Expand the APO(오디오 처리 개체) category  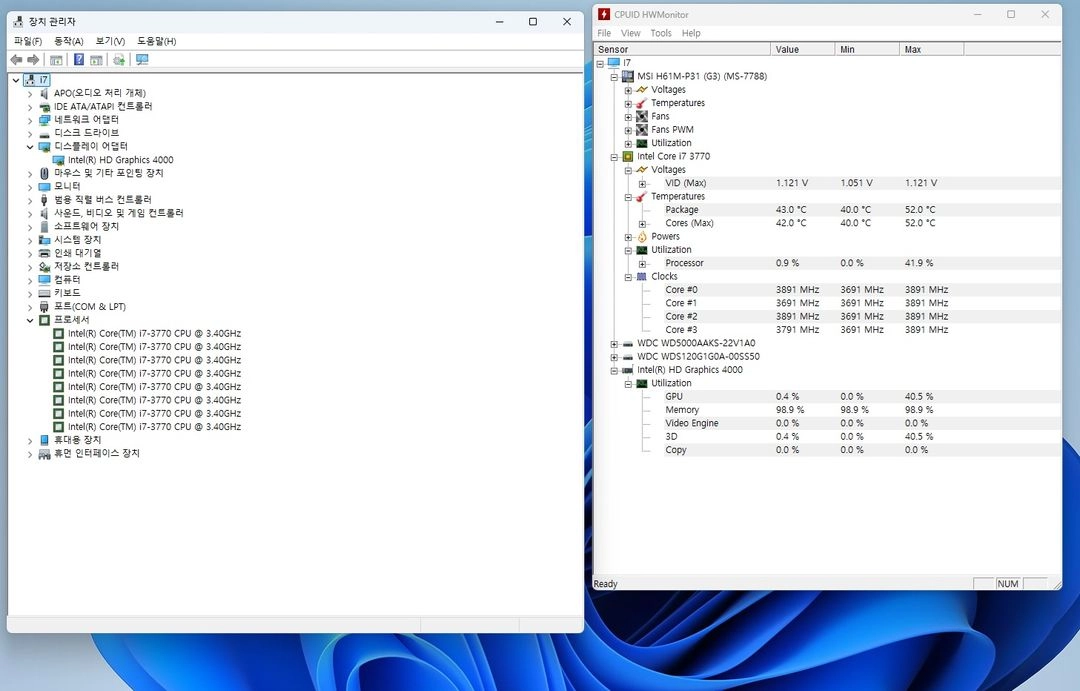click(x=30, y=94)
